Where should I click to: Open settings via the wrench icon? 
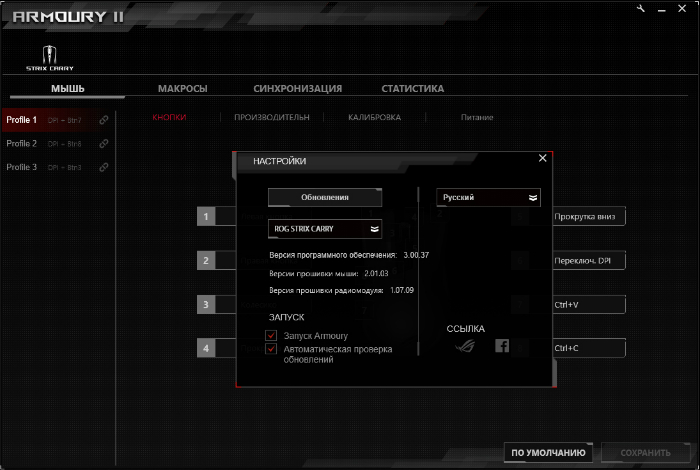pos(641,8)
